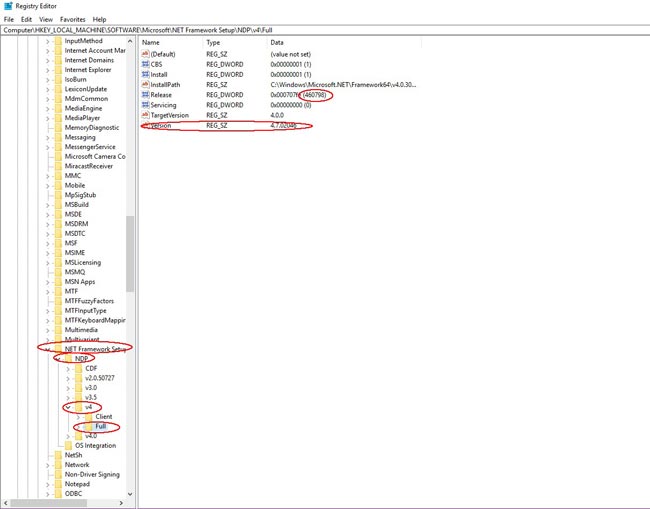Expand the v4.0 key
Screen dimensions: 650x509
coord(68,436)
